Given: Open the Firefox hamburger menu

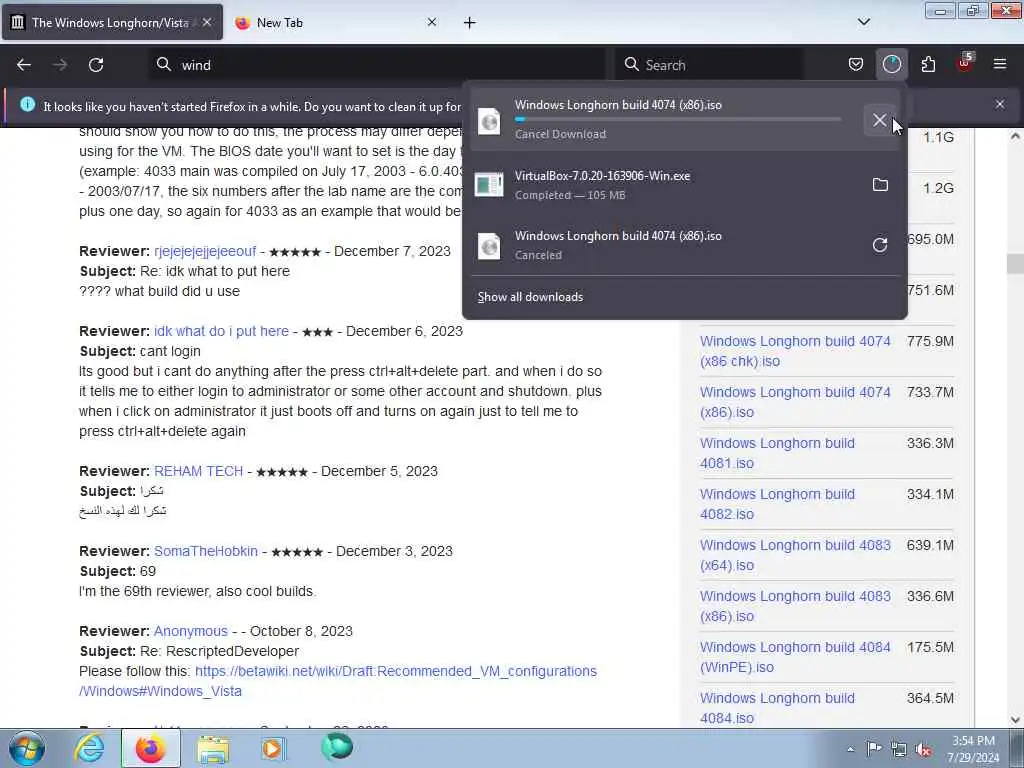Looking at the screenshot, I should pyautogui.click(x=1000, y=64).
